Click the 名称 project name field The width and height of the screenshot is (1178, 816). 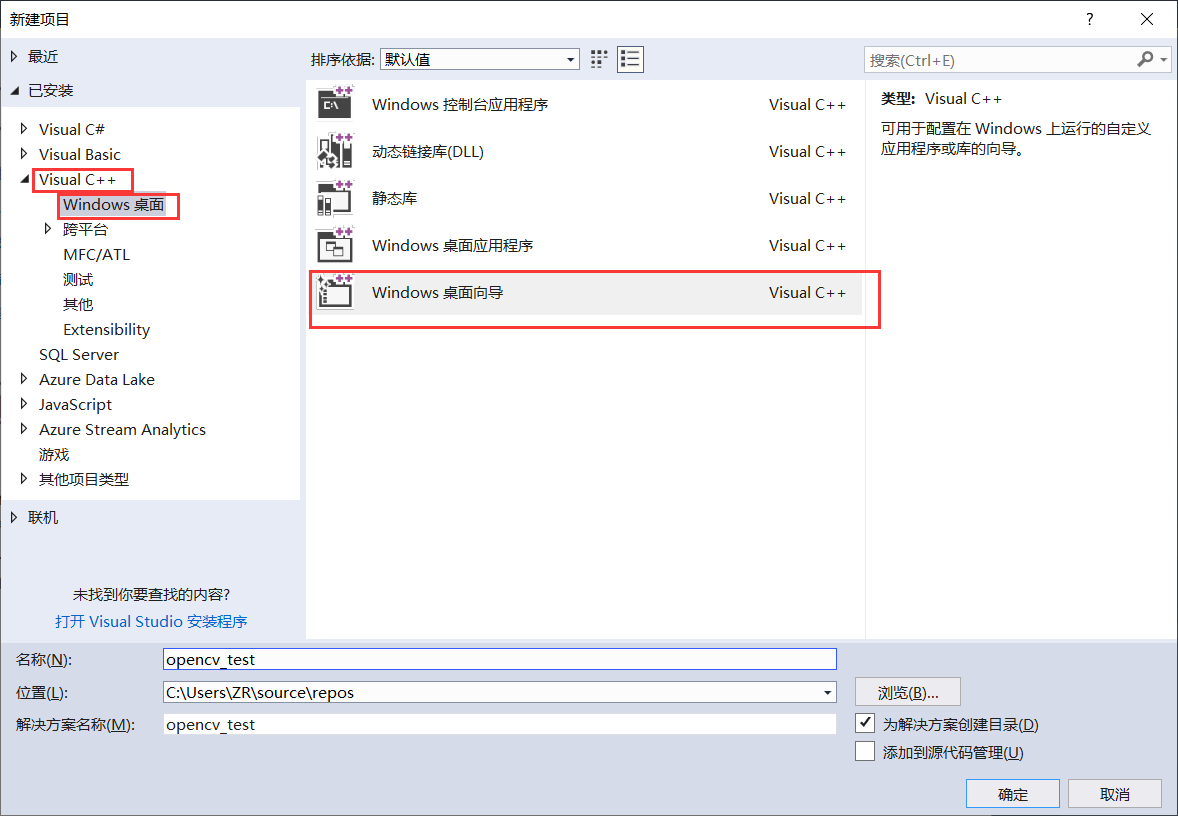[499, 659]
